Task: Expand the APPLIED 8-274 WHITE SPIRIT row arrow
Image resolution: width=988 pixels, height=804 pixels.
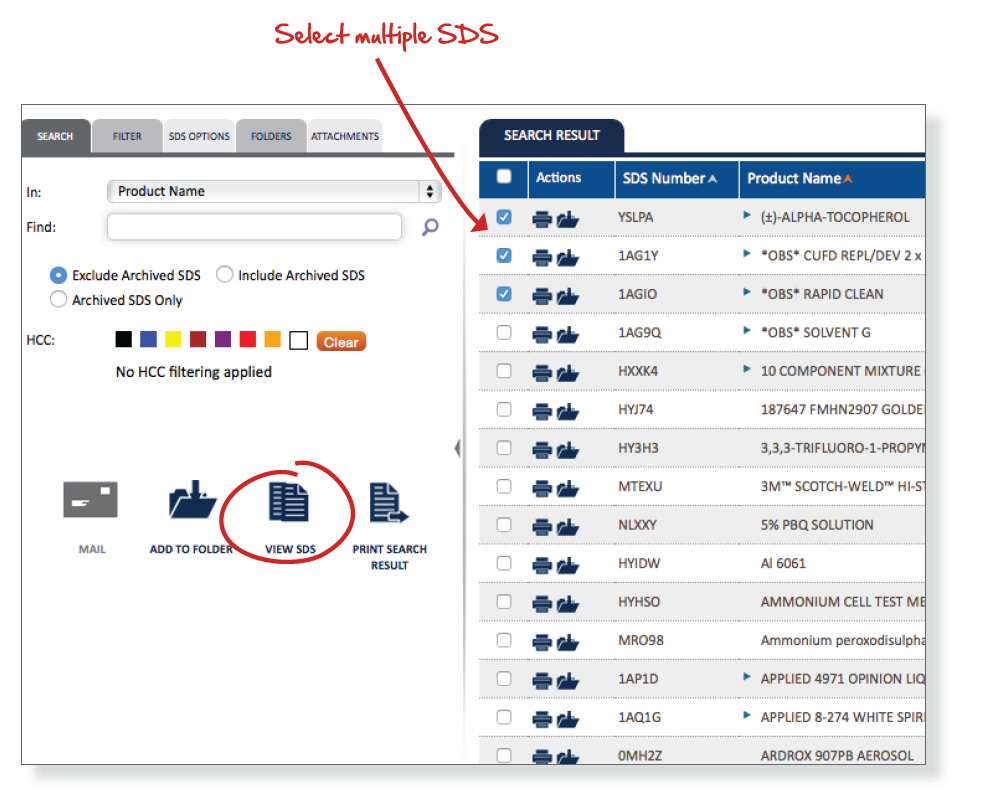Action: (747, 715)
